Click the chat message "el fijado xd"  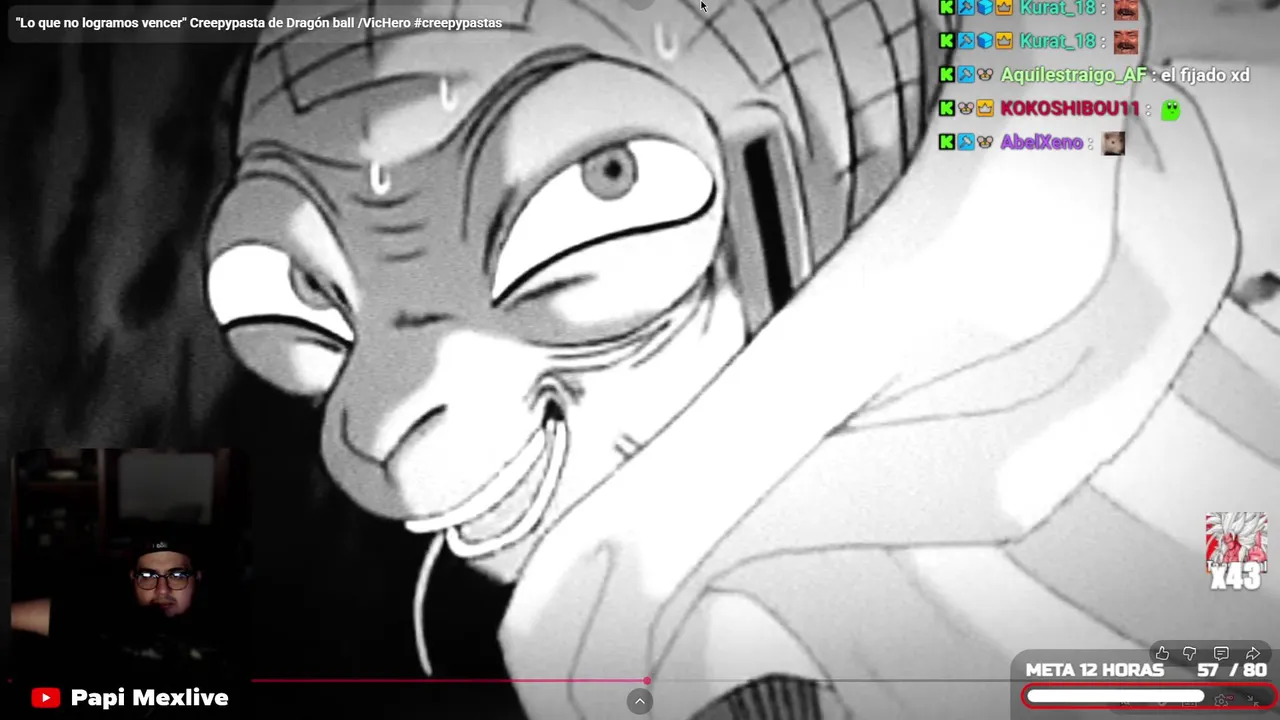coord(1205,75)
